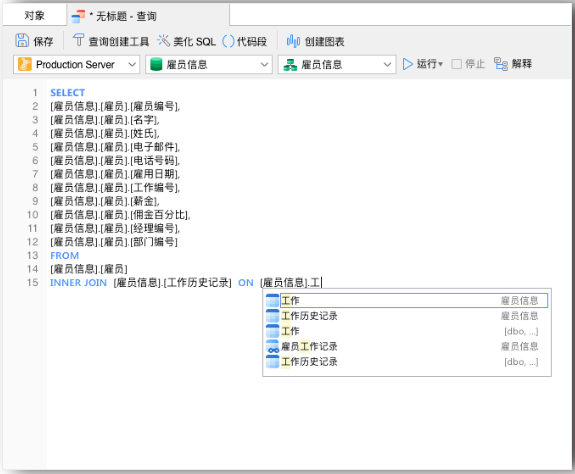This screenshot has height=474, width=575.
Task: Click the ON keyword on line 15
Action: pyautogui.click(x=246, y=283)
